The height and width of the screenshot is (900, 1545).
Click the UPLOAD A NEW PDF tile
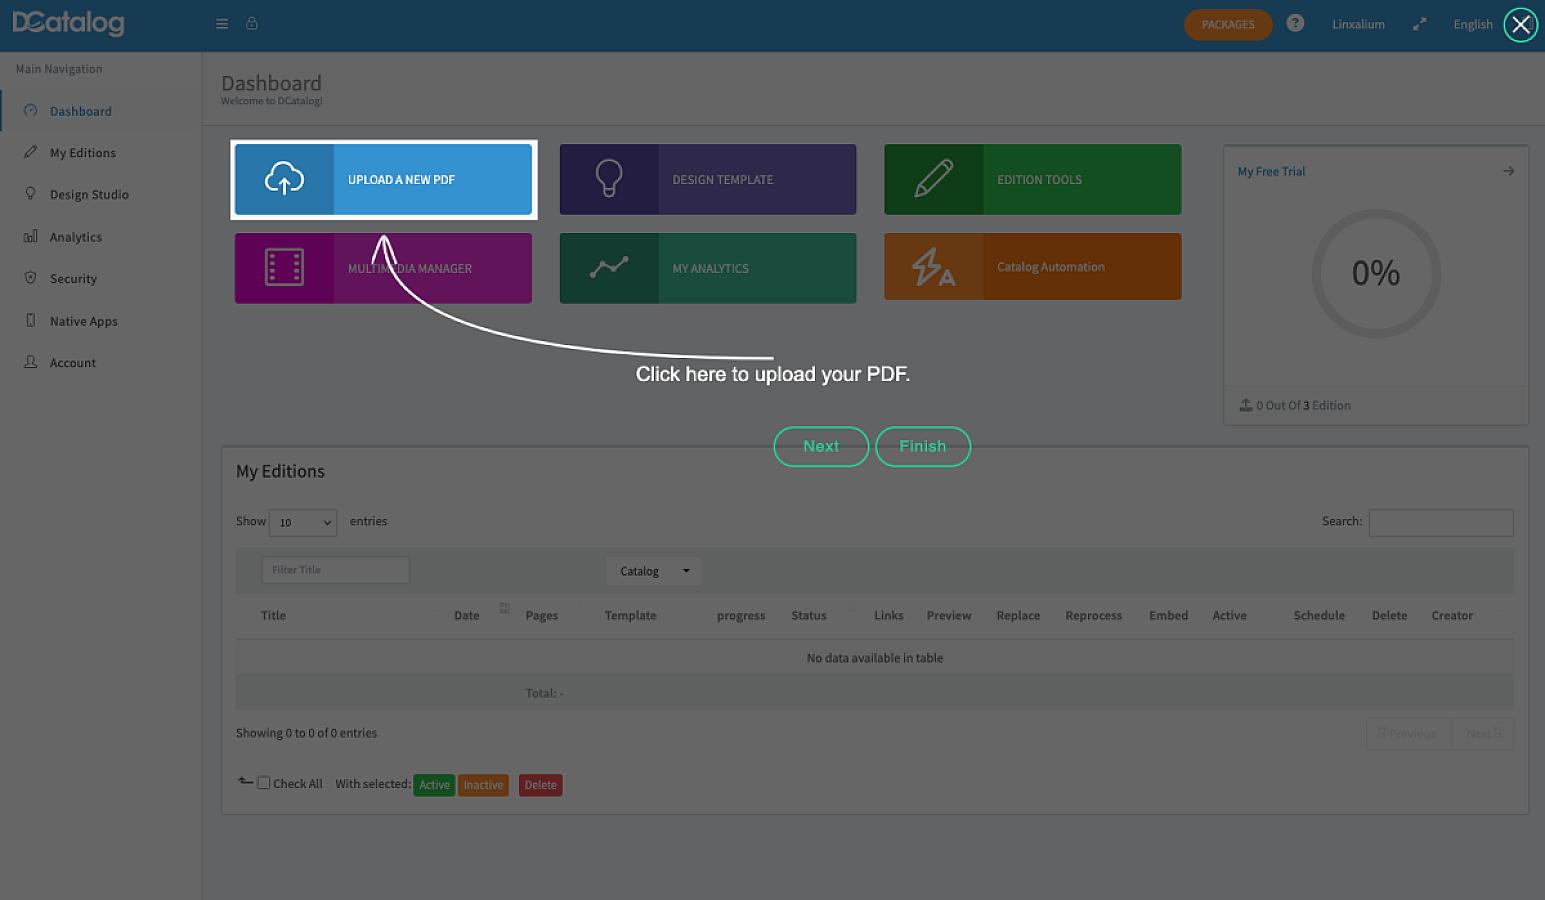click(x=384, y=179)
